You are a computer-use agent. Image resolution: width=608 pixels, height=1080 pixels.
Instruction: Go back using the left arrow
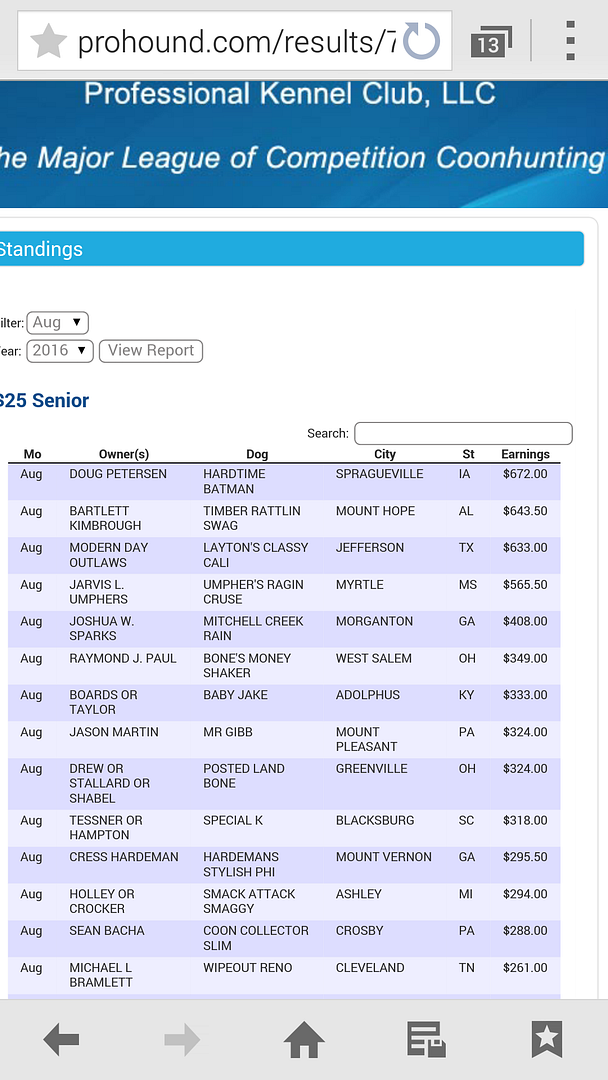62,1040
